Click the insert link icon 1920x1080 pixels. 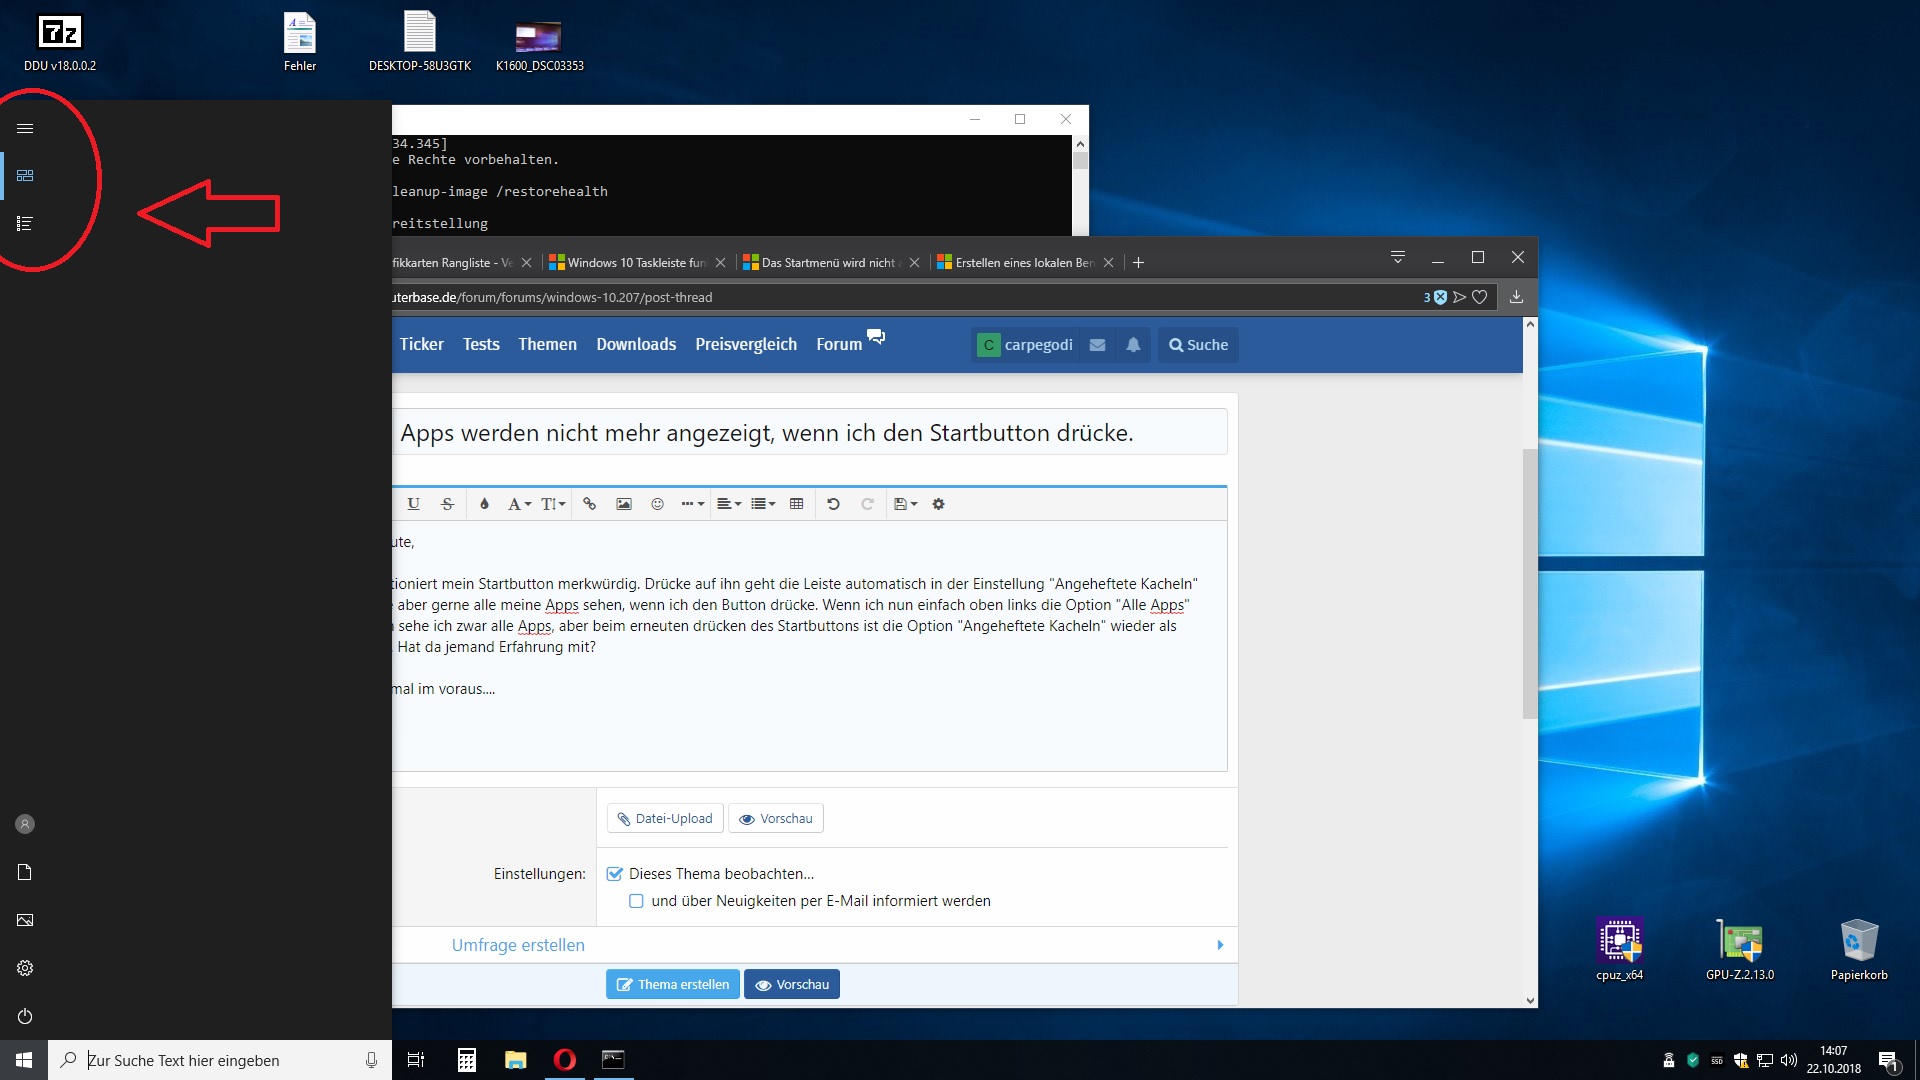[x=590, y=504]
